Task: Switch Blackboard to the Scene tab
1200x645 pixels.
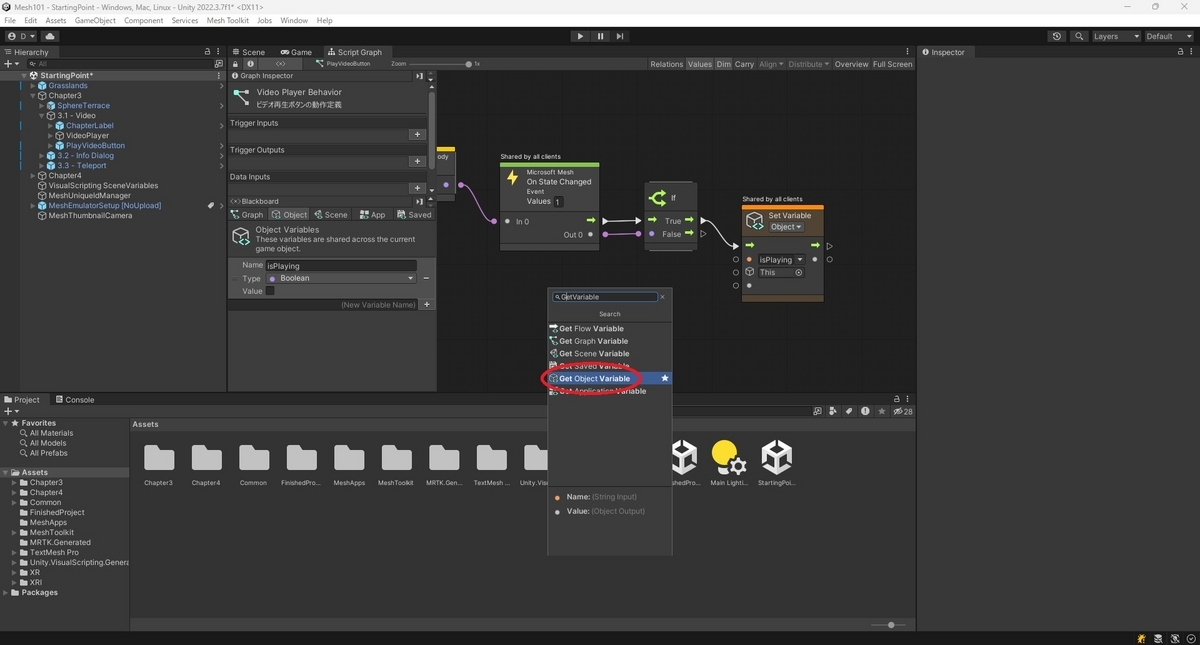Action: click(330, 215)
